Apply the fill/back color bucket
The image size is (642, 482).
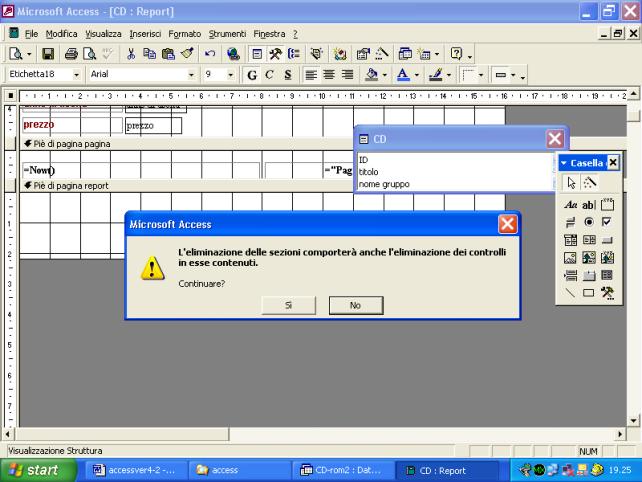coord(372,75)
